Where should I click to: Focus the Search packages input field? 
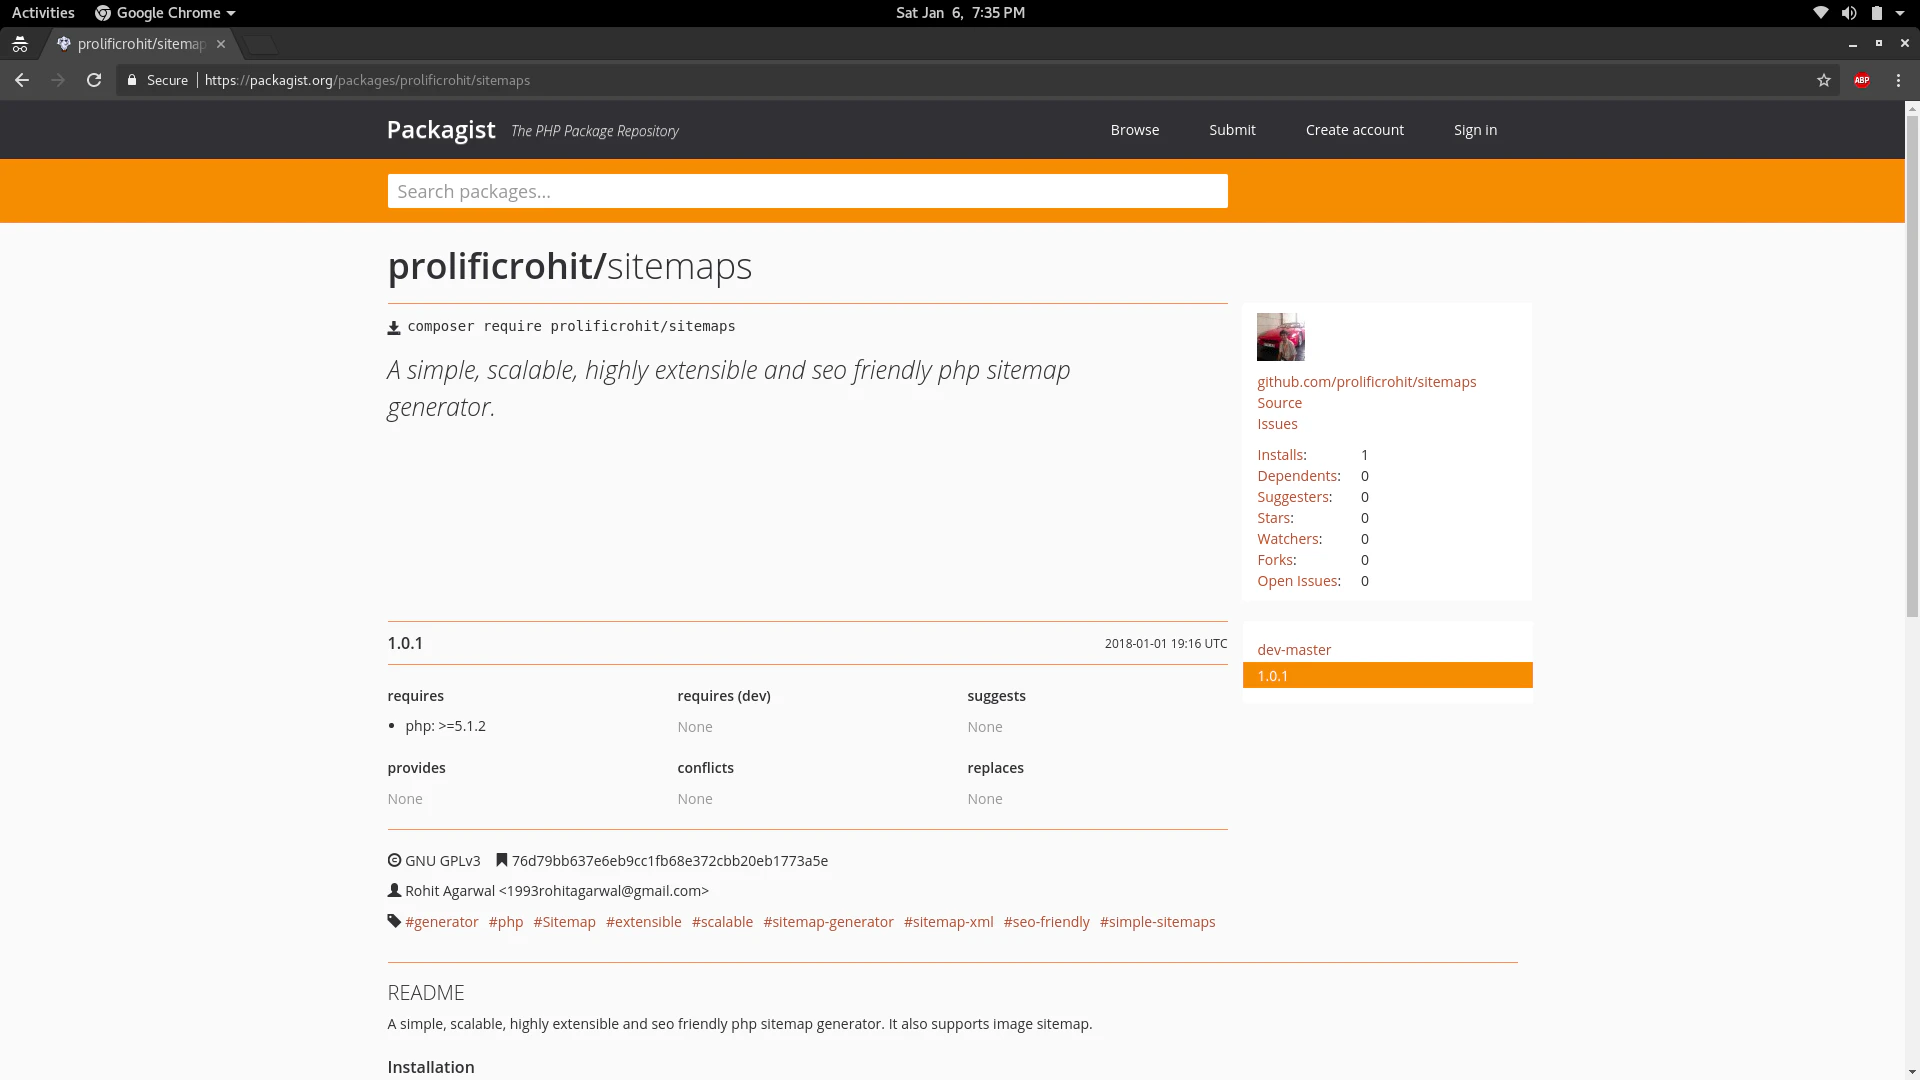[x=807, y=191]
